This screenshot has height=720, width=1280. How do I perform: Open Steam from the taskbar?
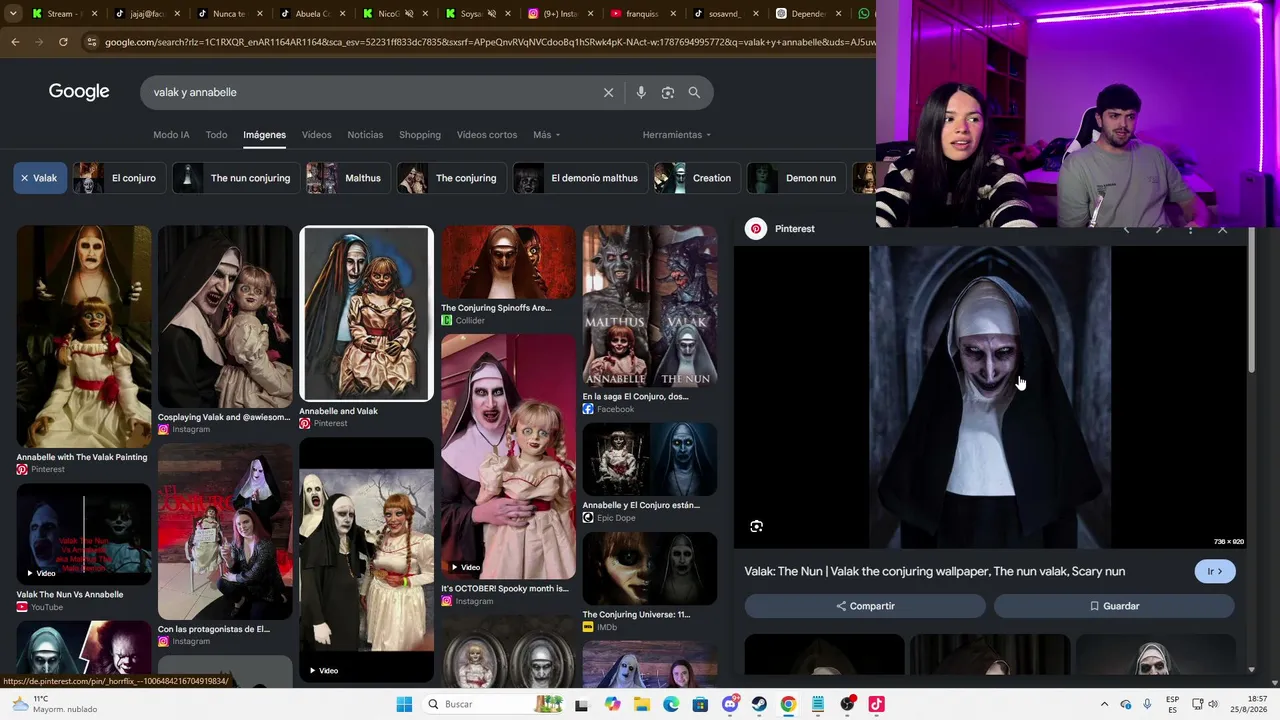pos(759,704)
